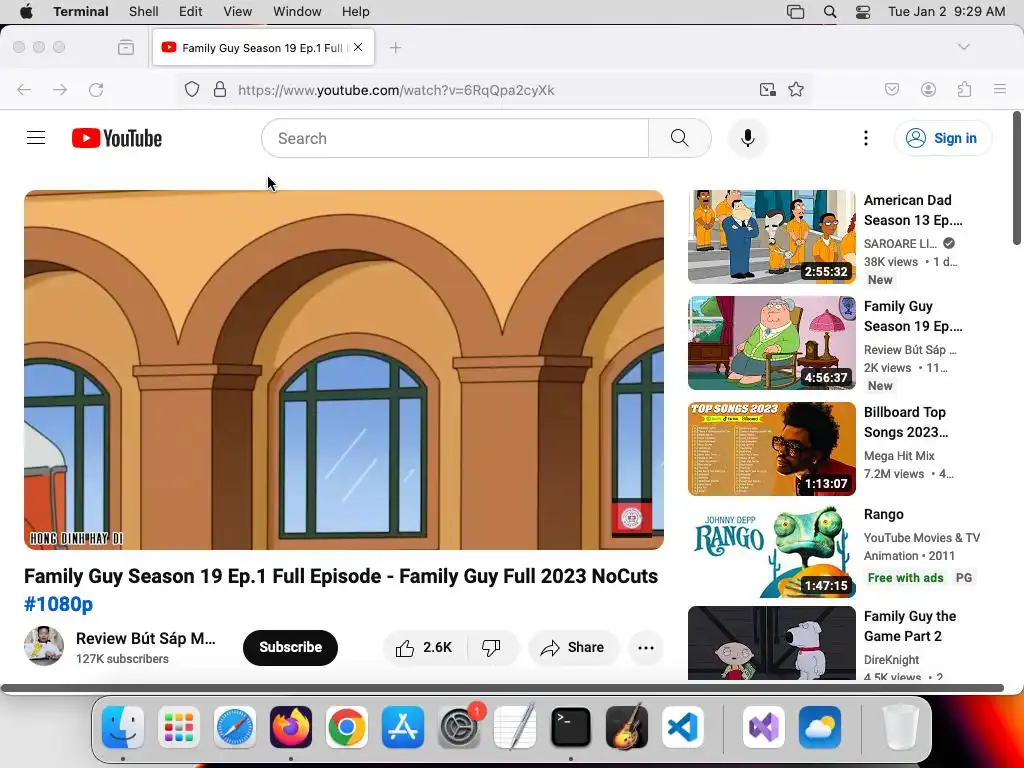This screenshot has width=1024, height=768.
Task: Open the Window menu
Action: (297, 12)
